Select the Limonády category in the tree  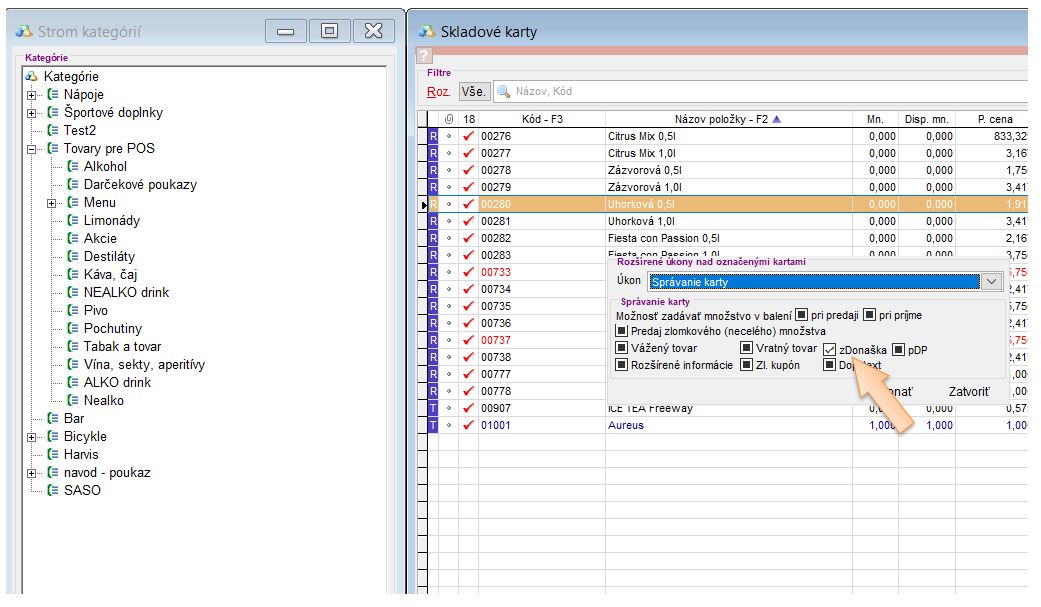(x=111, y=221)
